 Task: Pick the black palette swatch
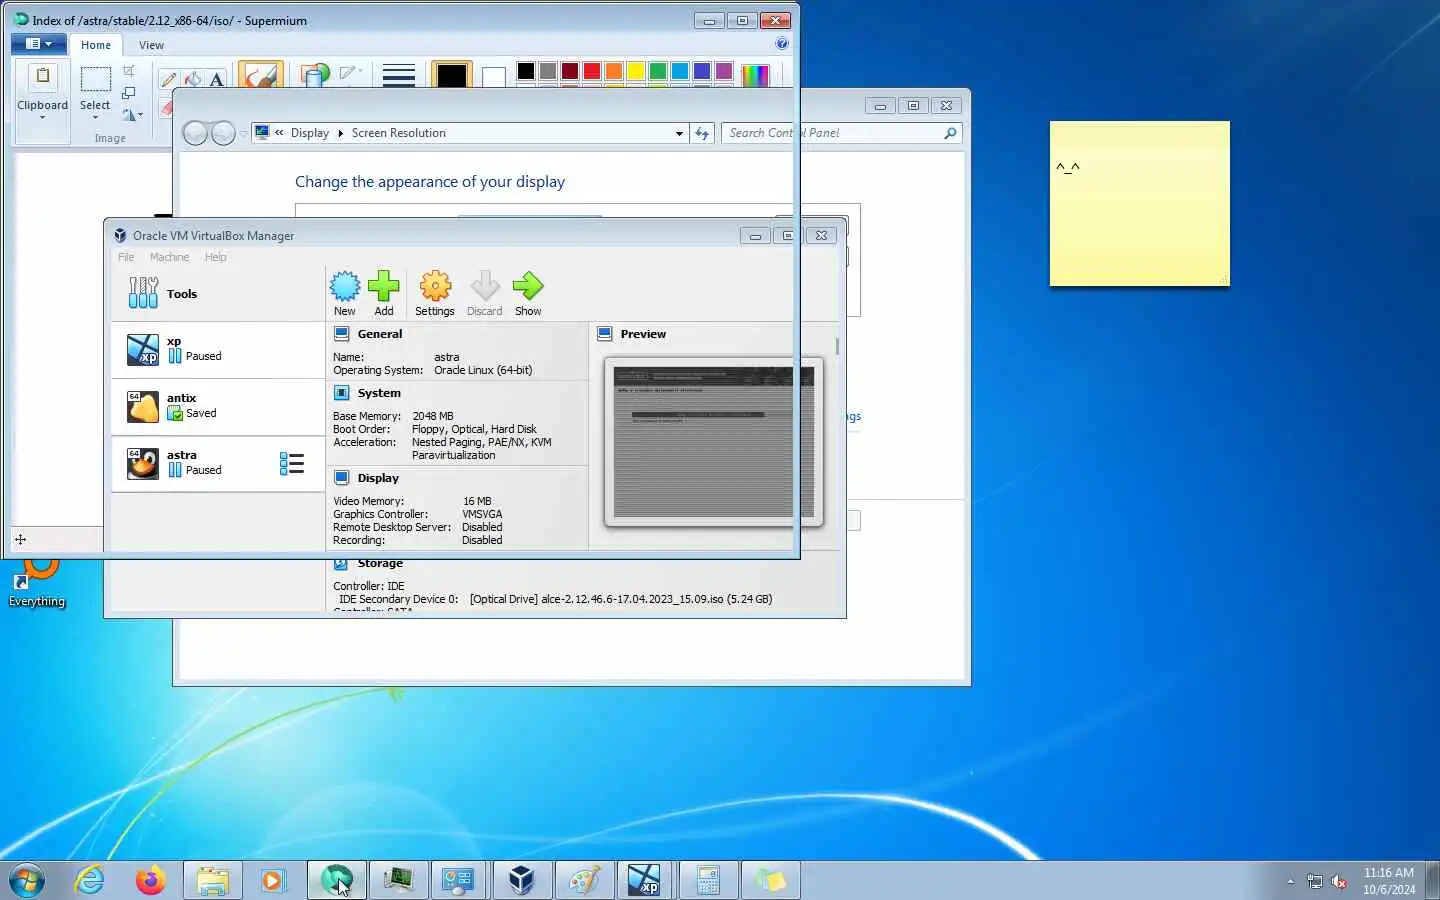pyautogui.click(x=526, y=71)
